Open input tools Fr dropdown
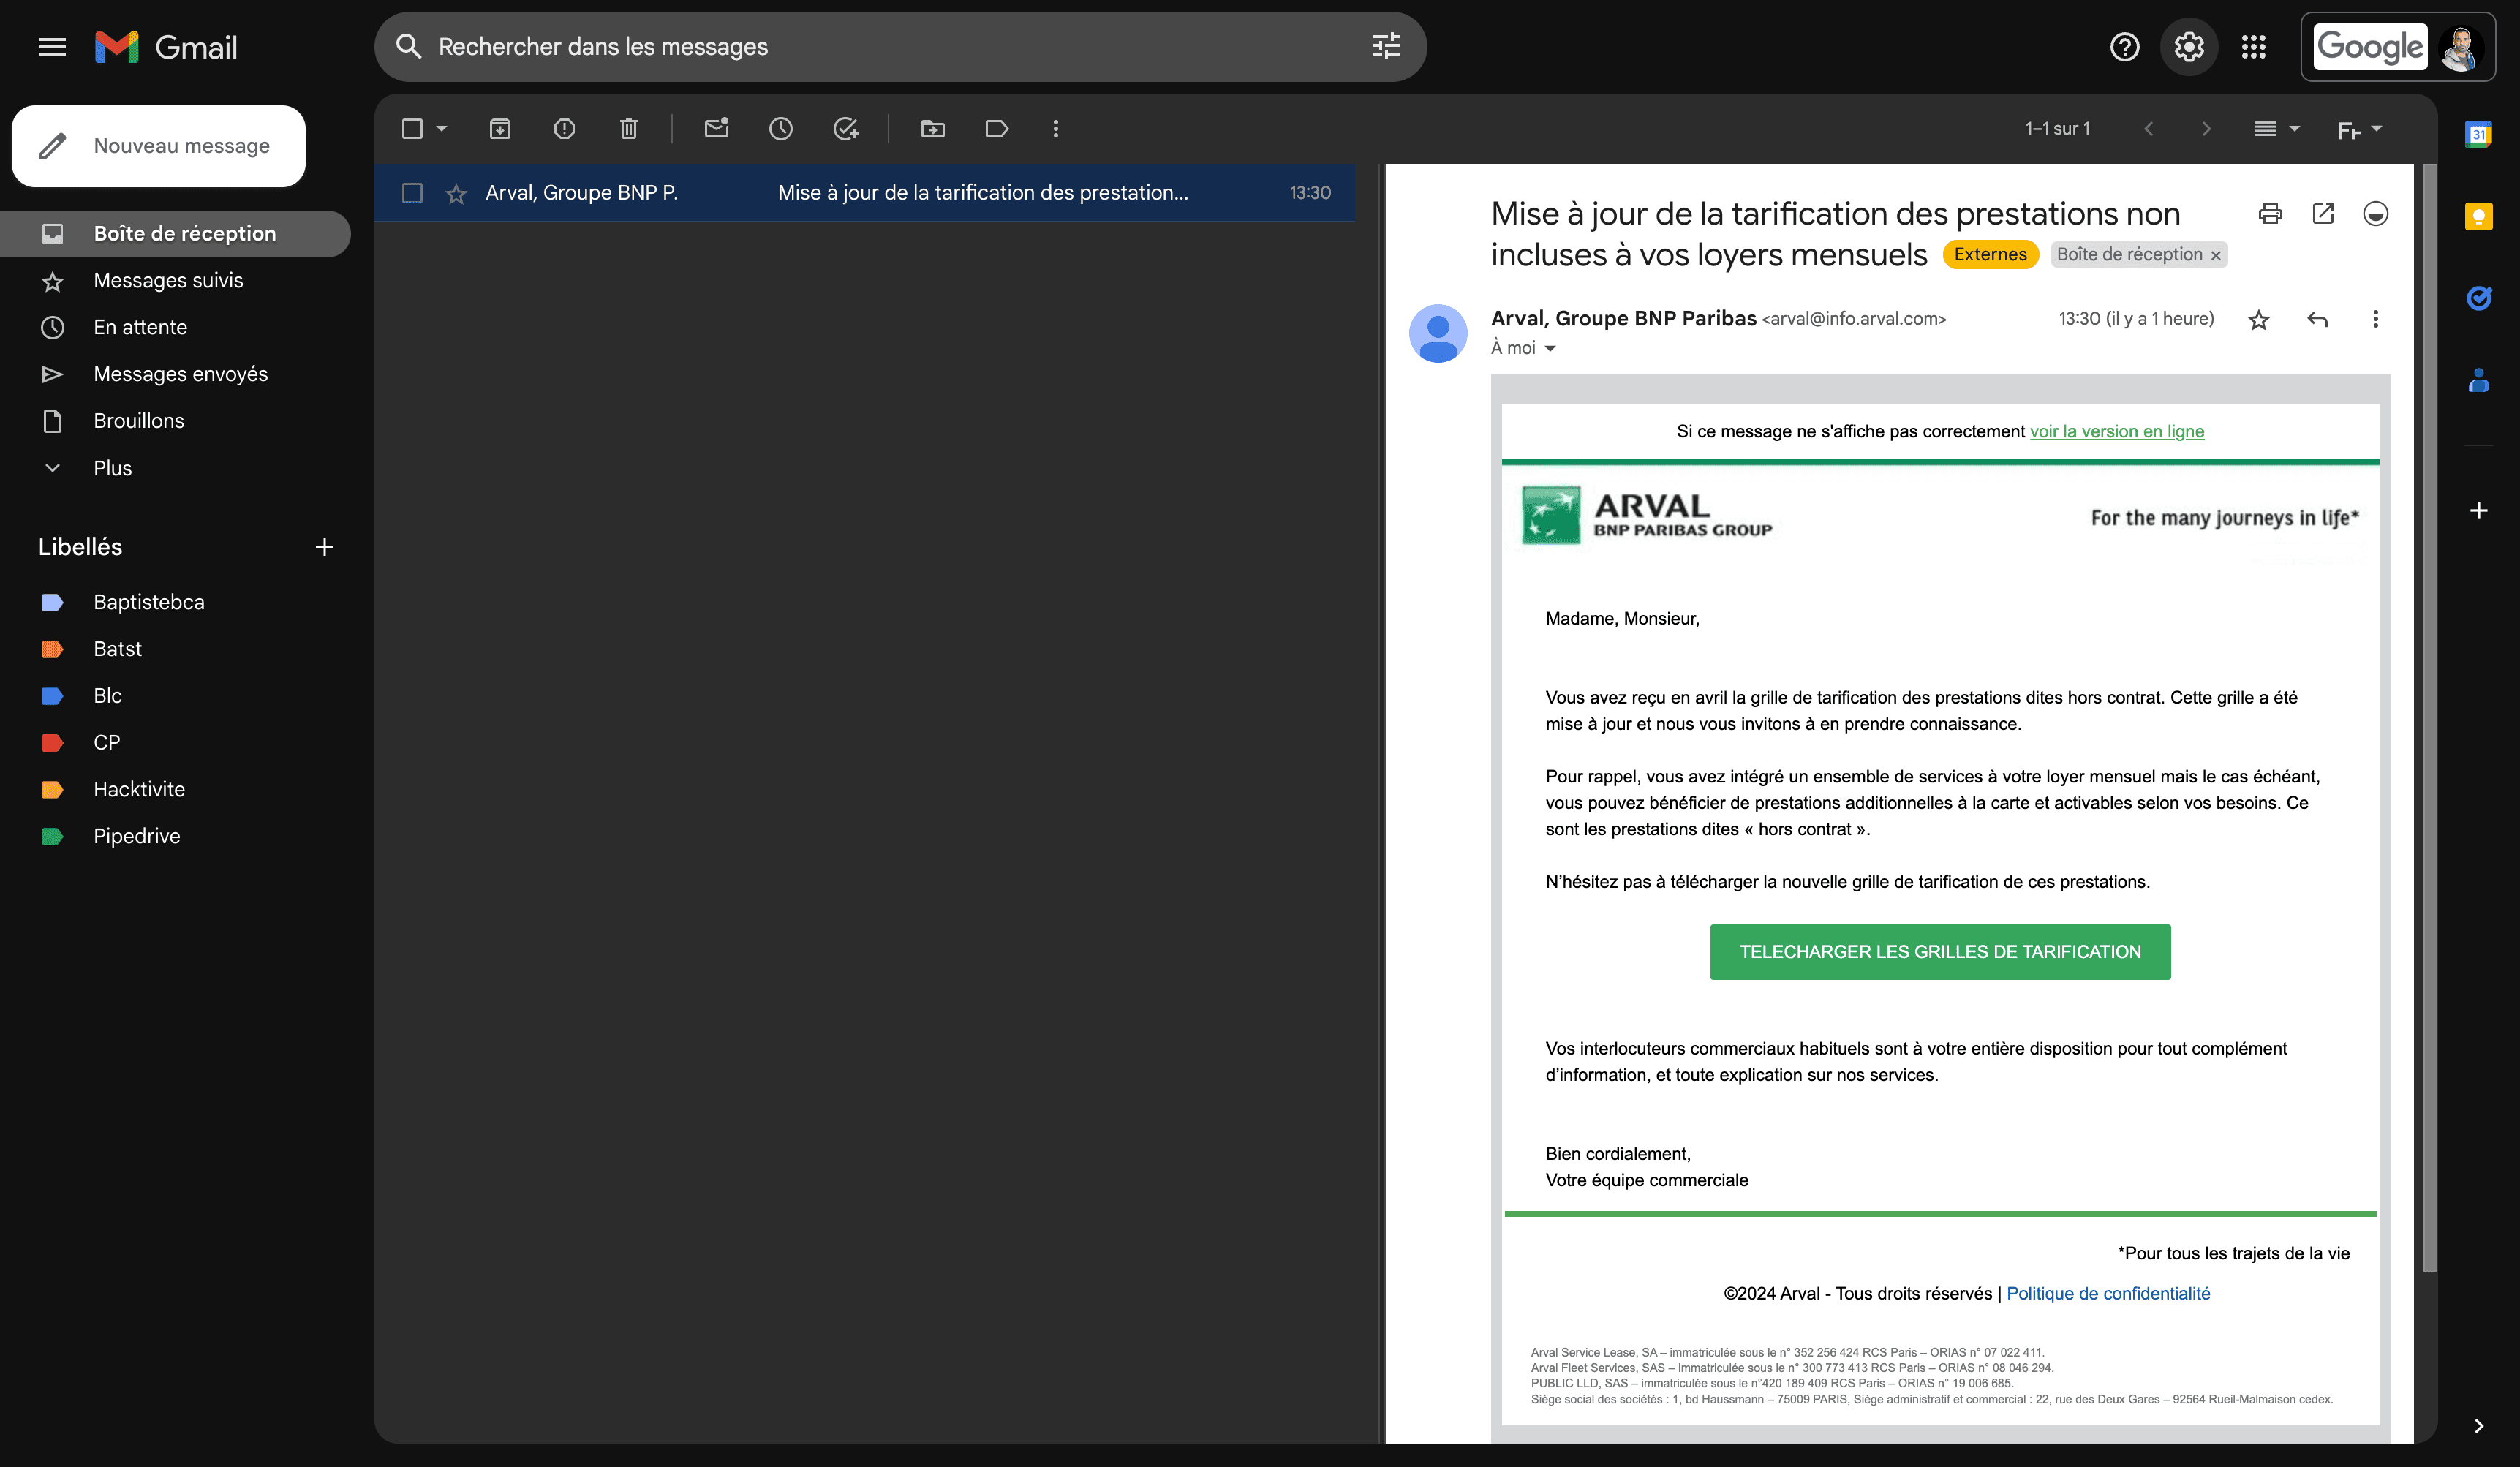The image size is (2520, 1467). (2359, 129)
